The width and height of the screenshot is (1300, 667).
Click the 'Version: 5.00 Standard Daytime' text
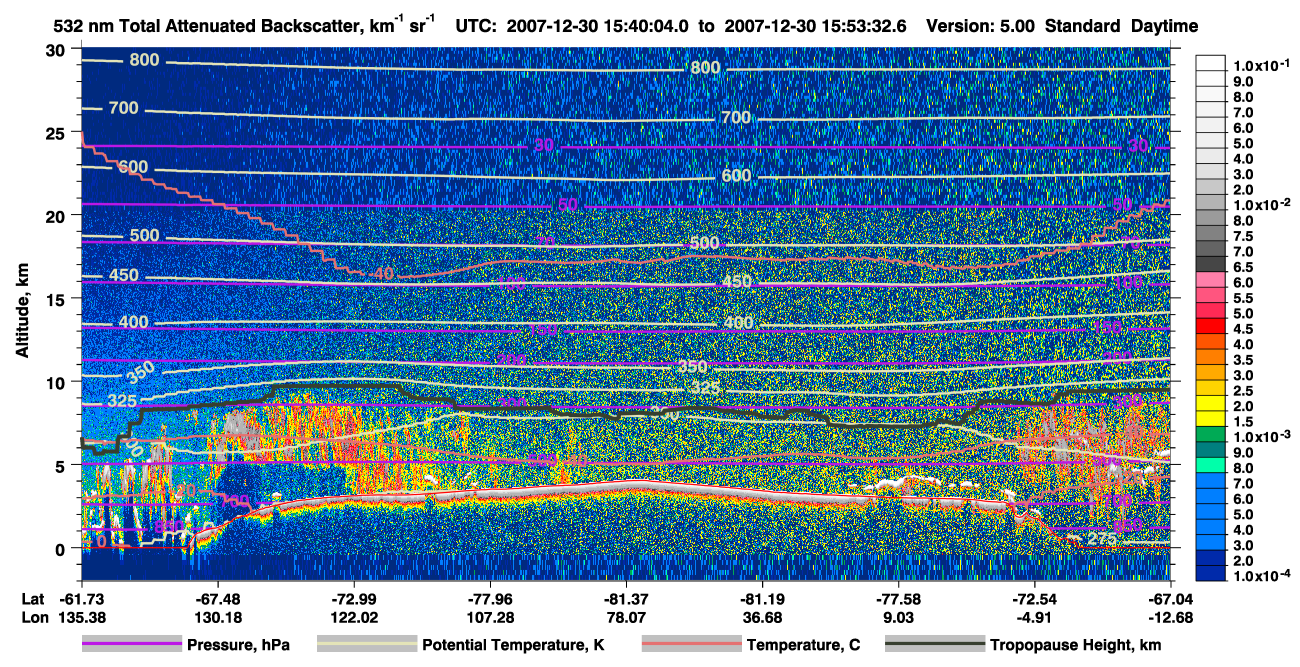pos(1062,27)
